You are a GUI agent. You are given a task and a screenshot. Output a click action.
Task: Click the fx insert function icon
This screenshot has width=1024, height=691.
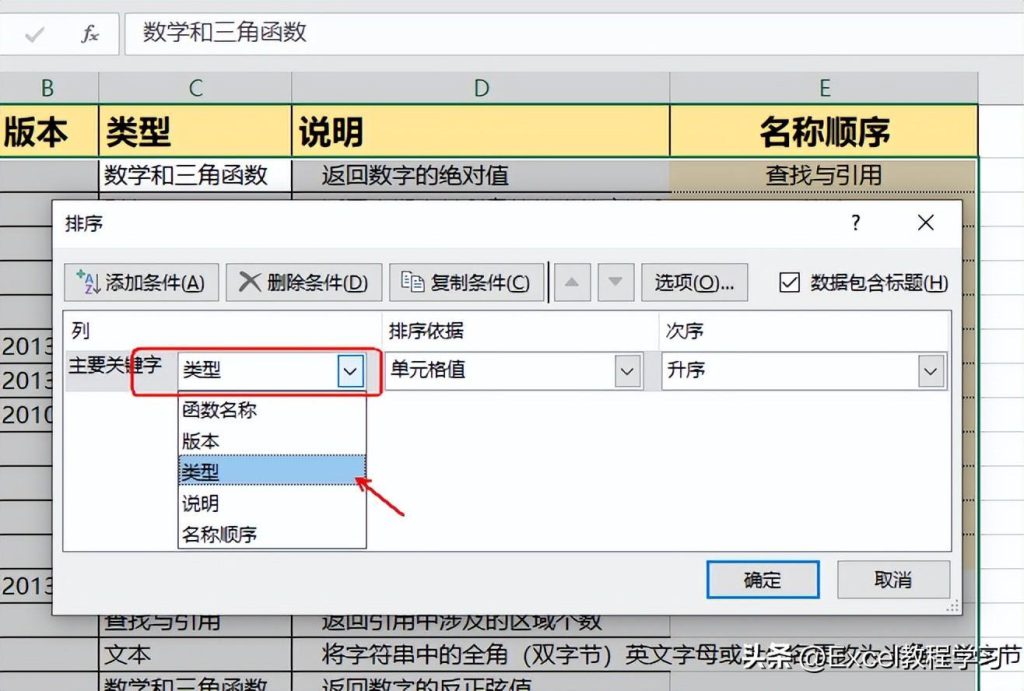pos(88,33)
